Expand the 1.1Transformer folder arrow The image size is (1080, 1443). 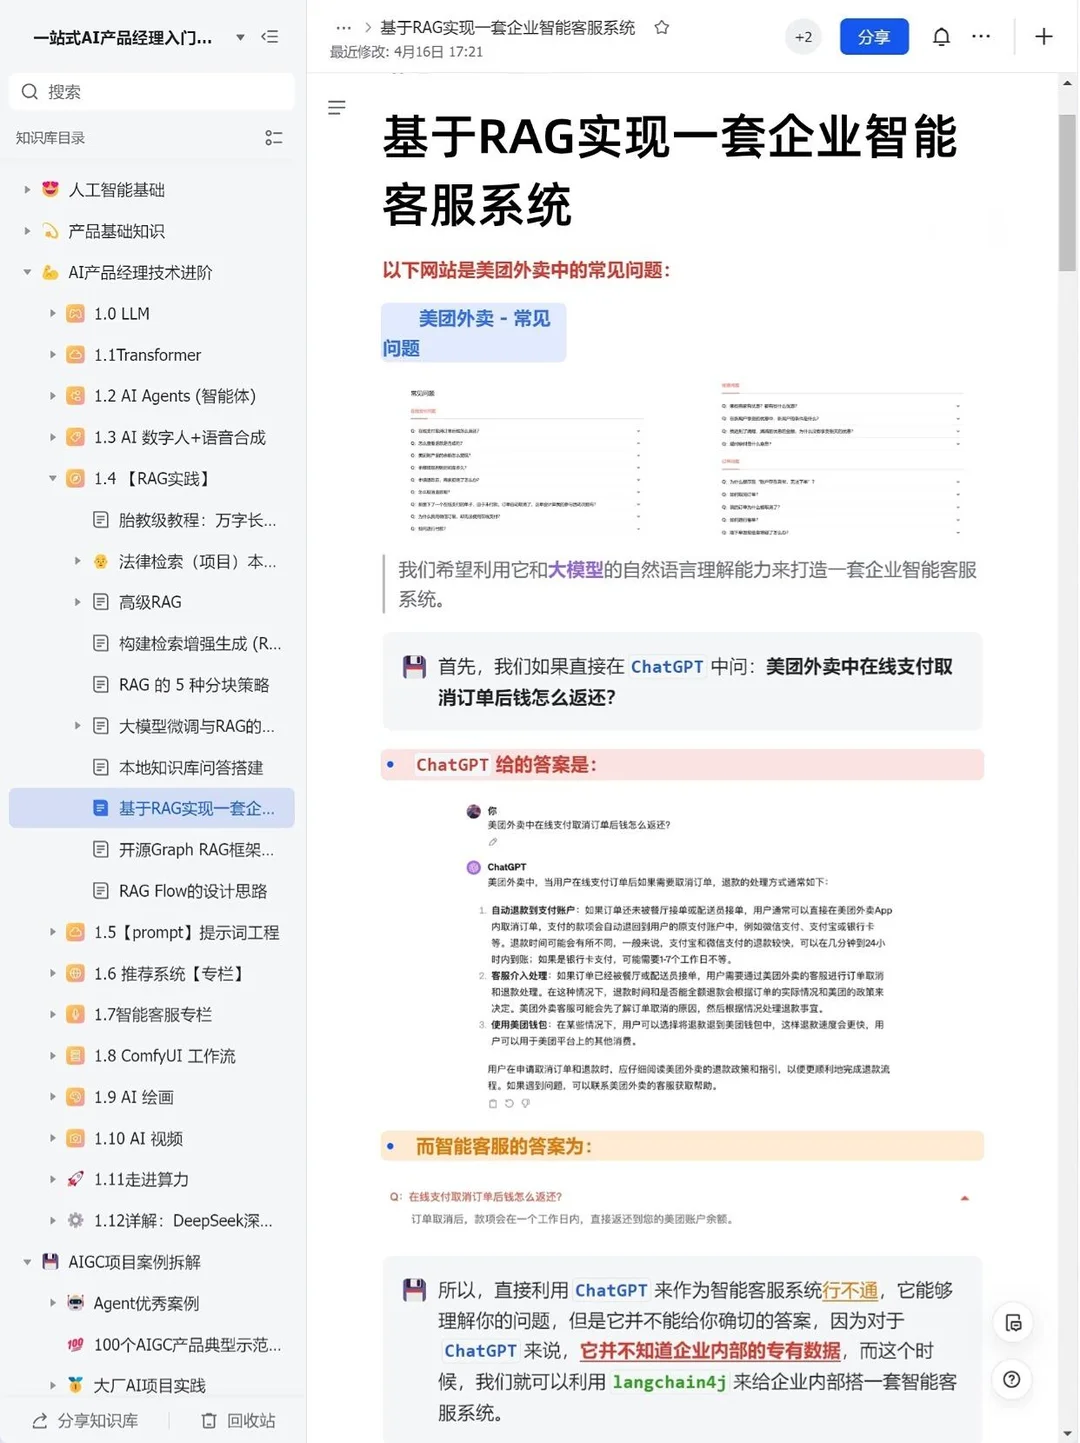click(x=53, y=355)
